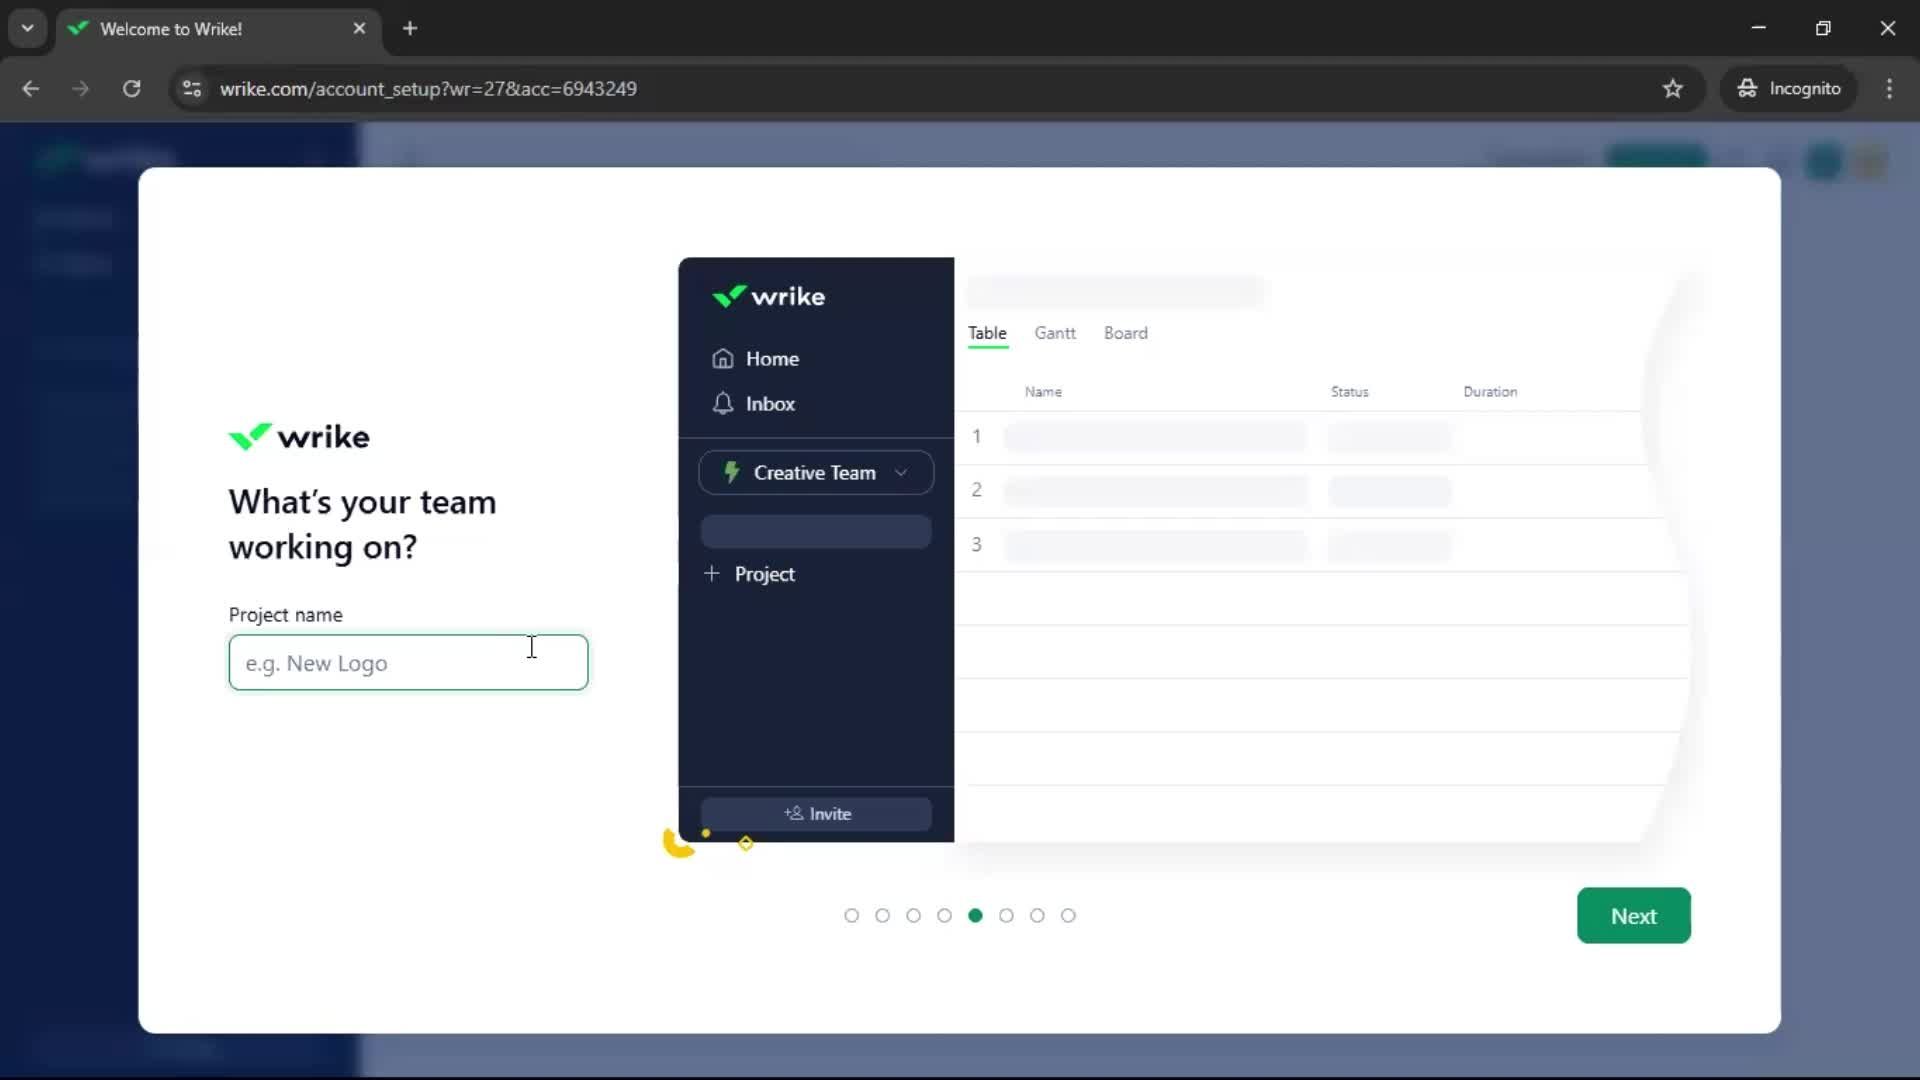Open the tab search dropdown arrow
This screenshot has height=1080, width=1920.
pos(27,28)
